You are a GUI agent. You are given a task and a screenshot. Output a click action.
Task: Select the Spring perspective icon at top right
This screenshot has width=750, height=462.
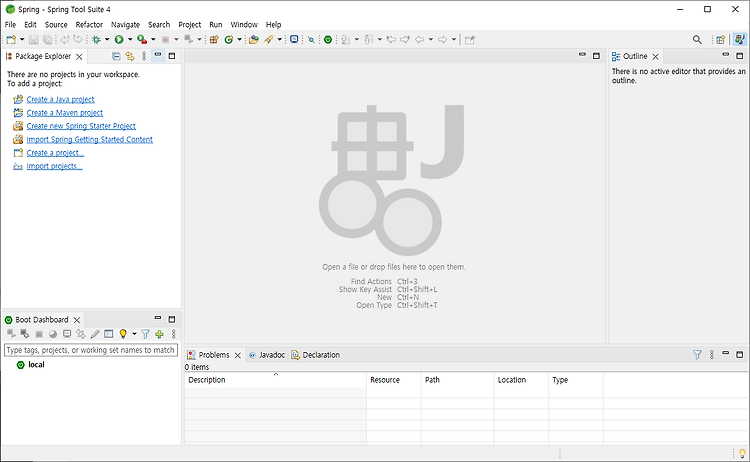pyautogui.click(x=740, y=39)
